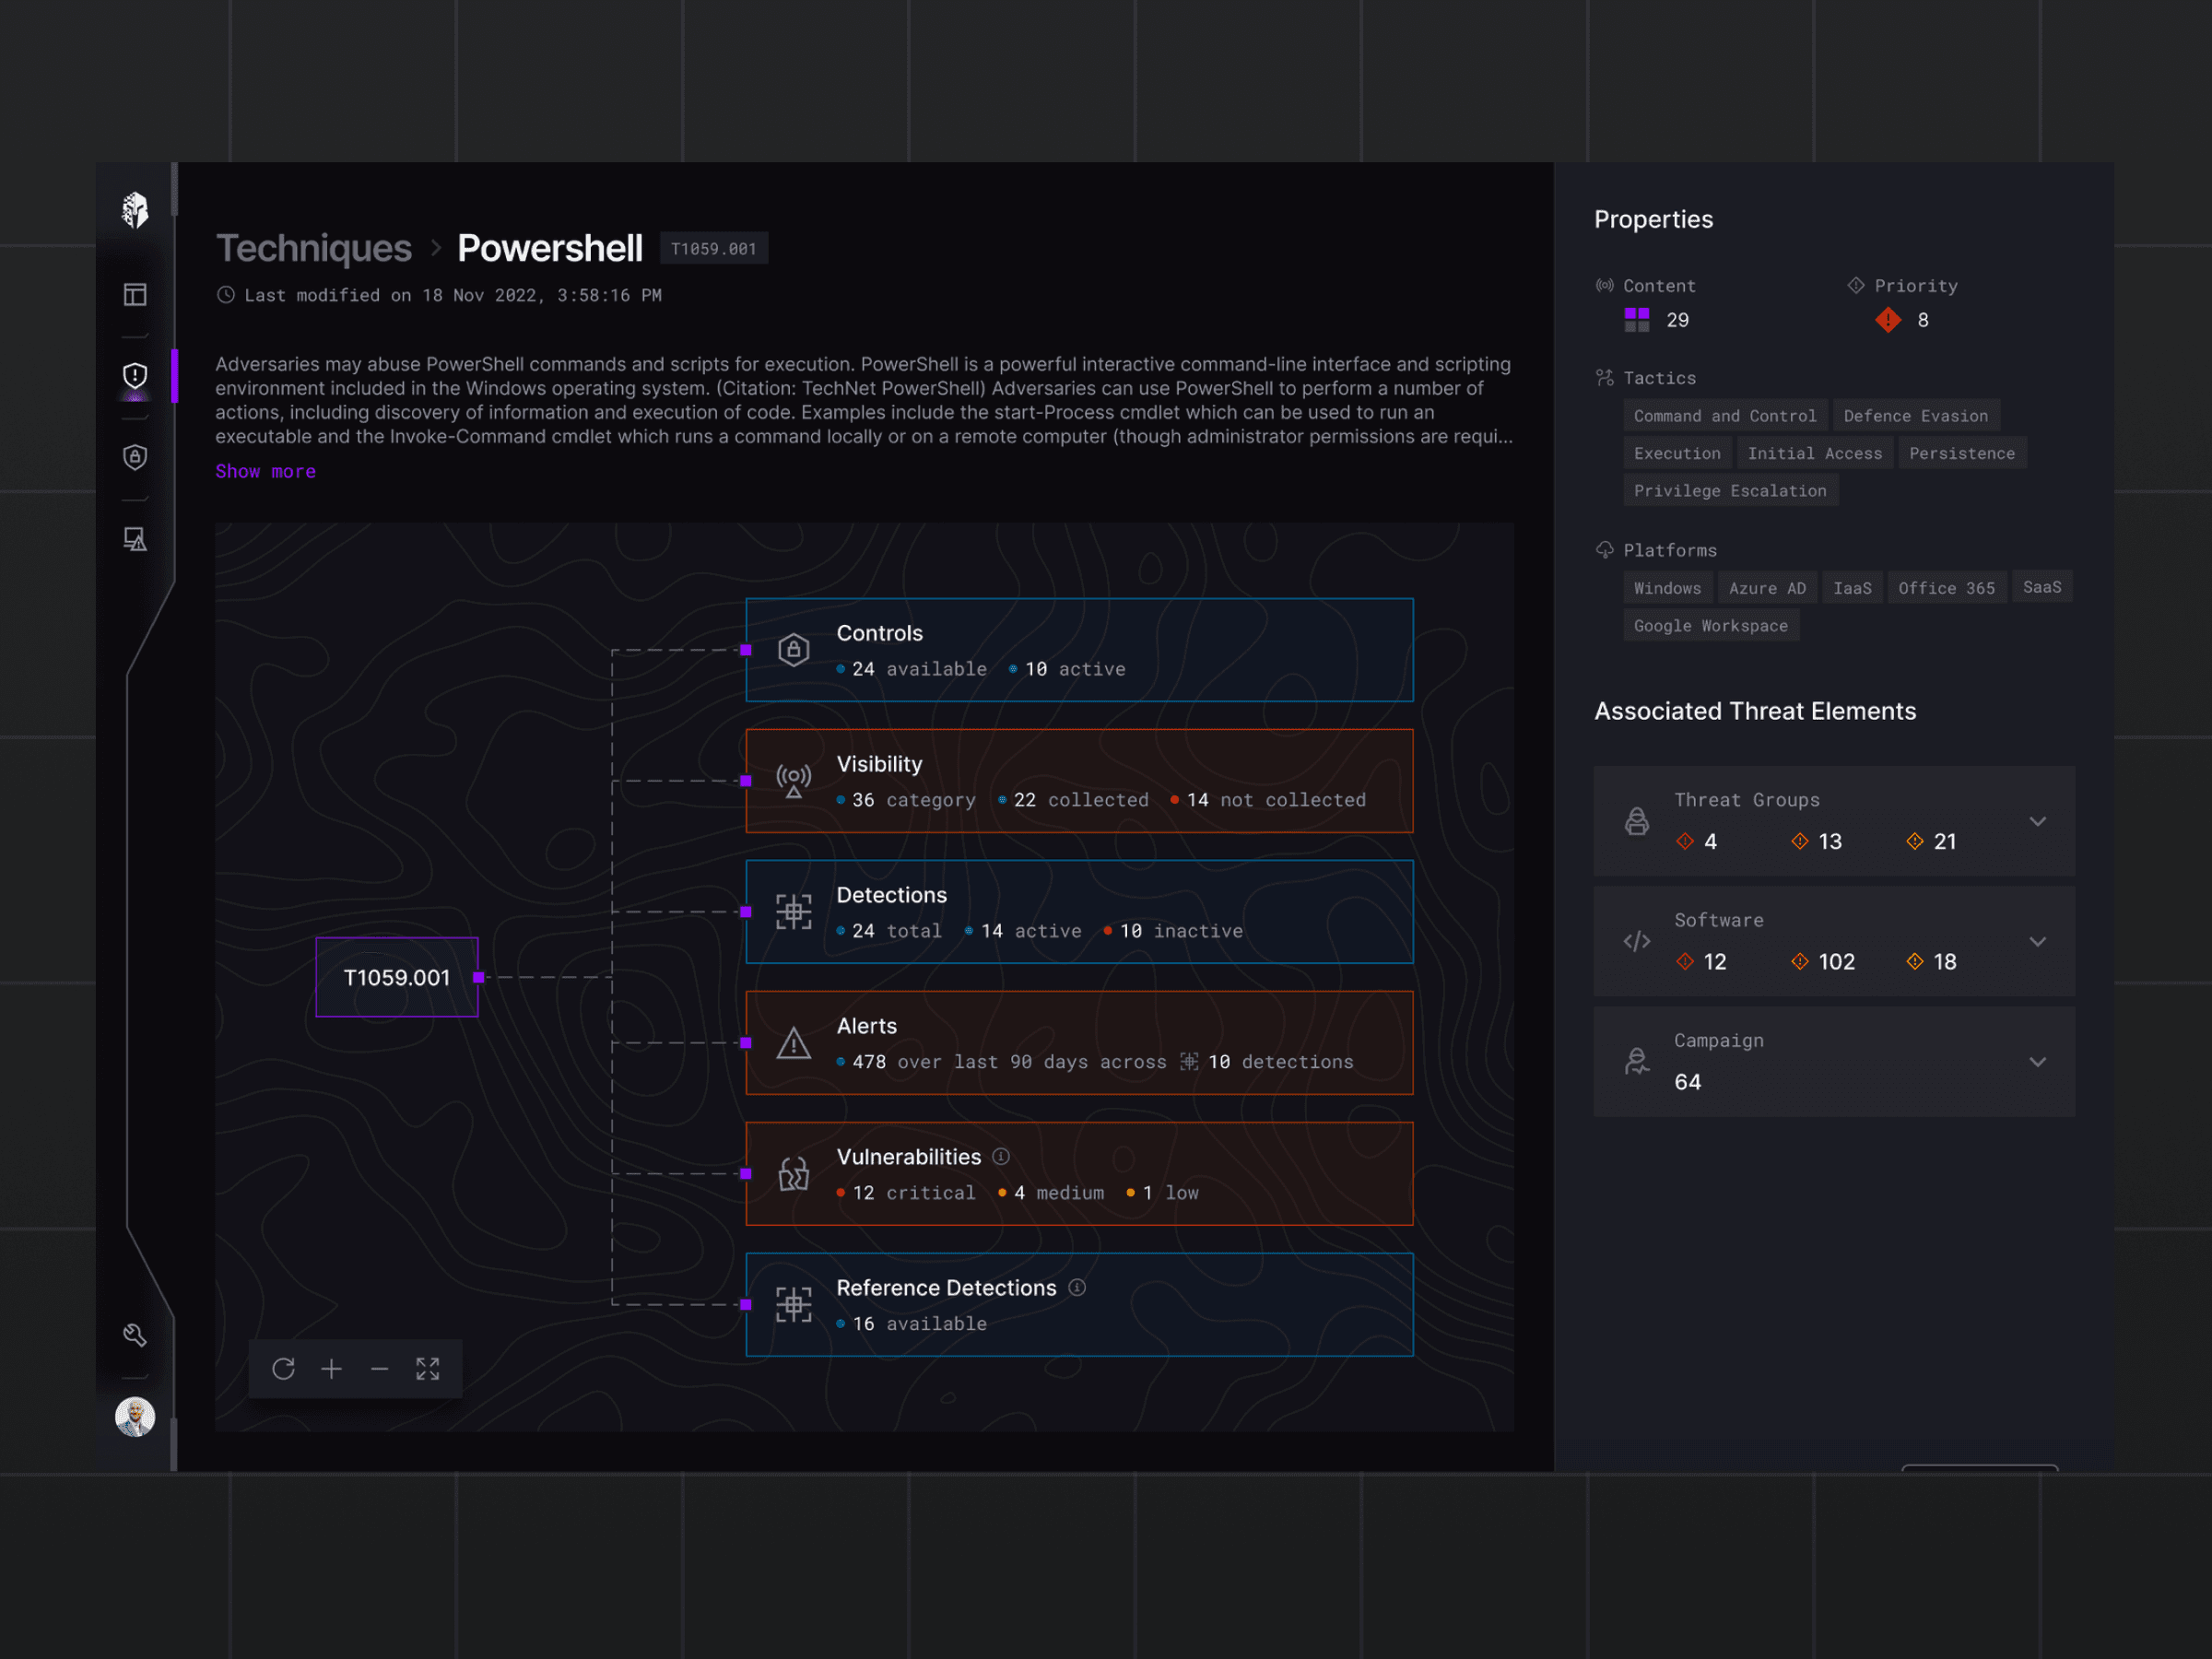Viewport: 2212px width, 1659px height.
Task: Click '10 inactive' in Detections
Action: pyautogui.click(x=1173, y=931)
